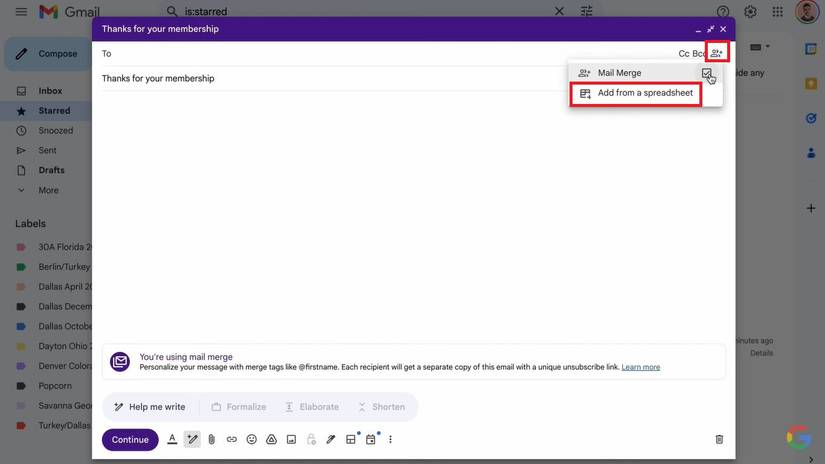Expand More in left sidebar
Screen dimensions: 825x464
click(48, 190)
